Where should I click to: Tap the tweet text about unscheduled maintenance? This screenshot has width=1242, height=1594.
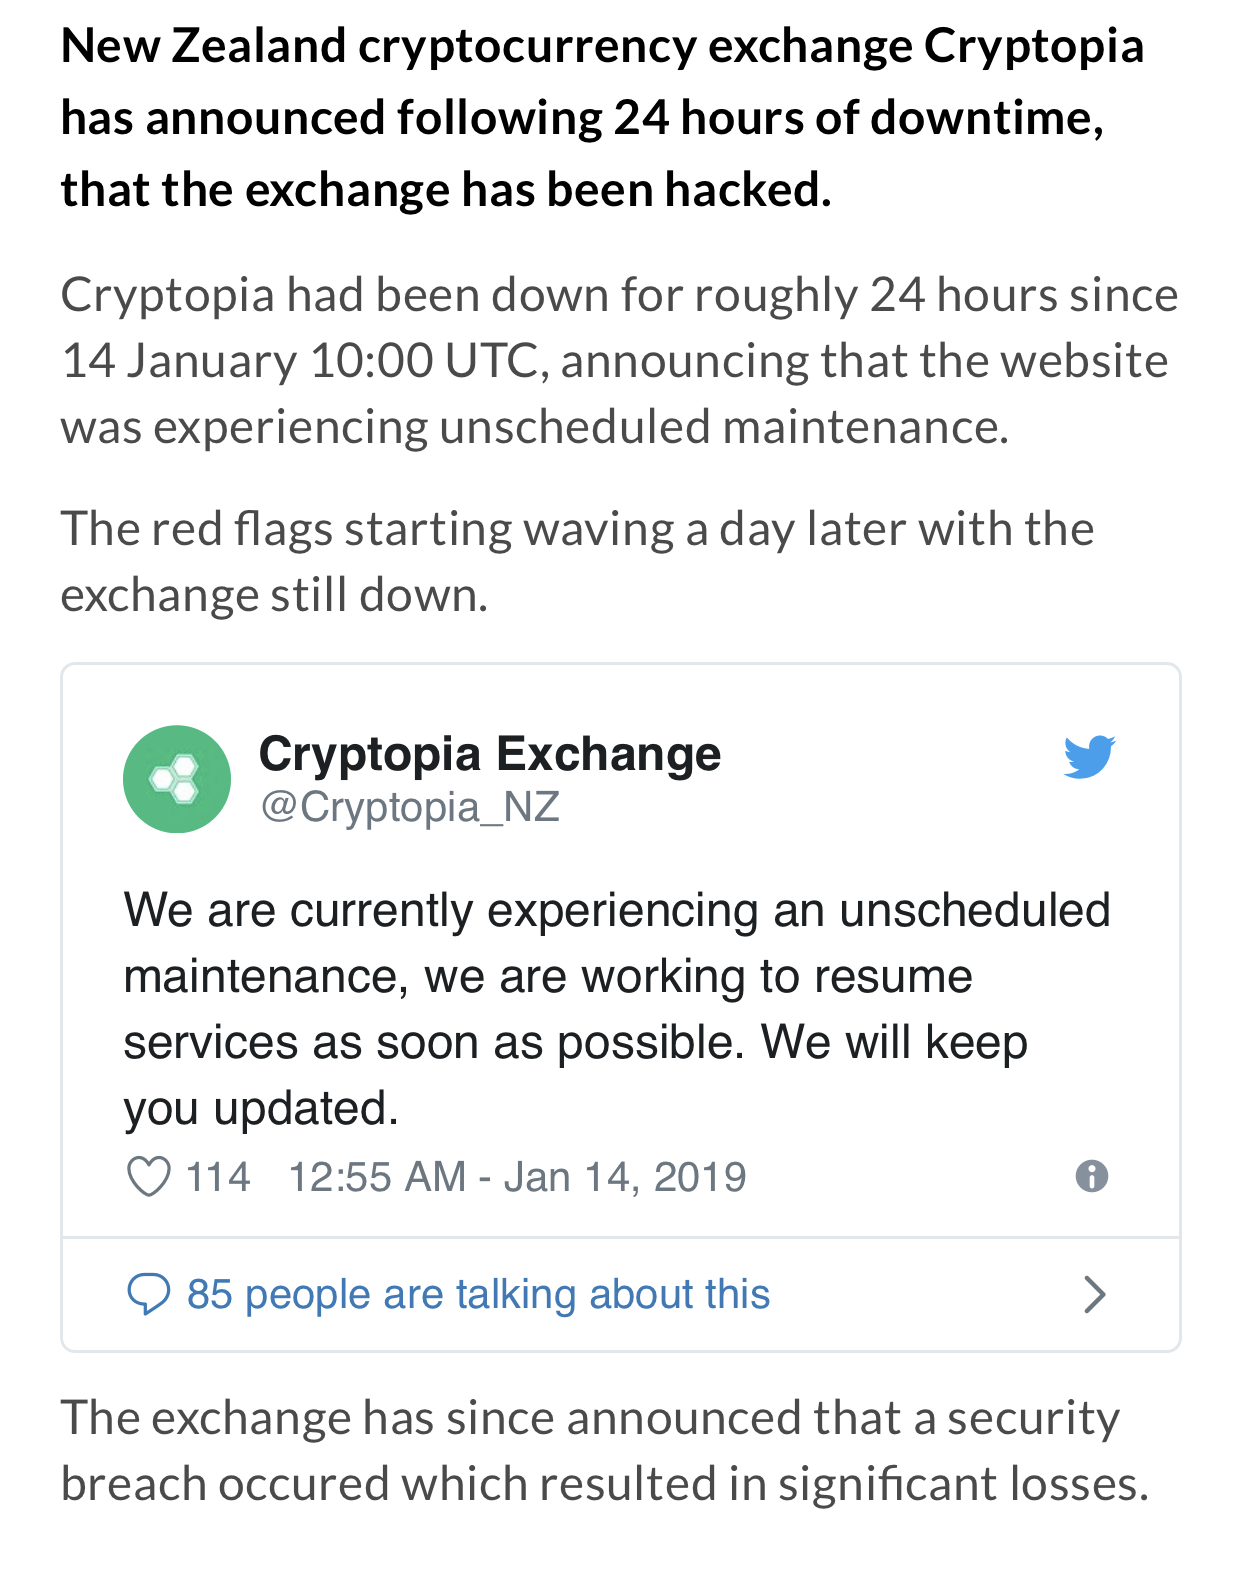click(x=617, y=1009)
